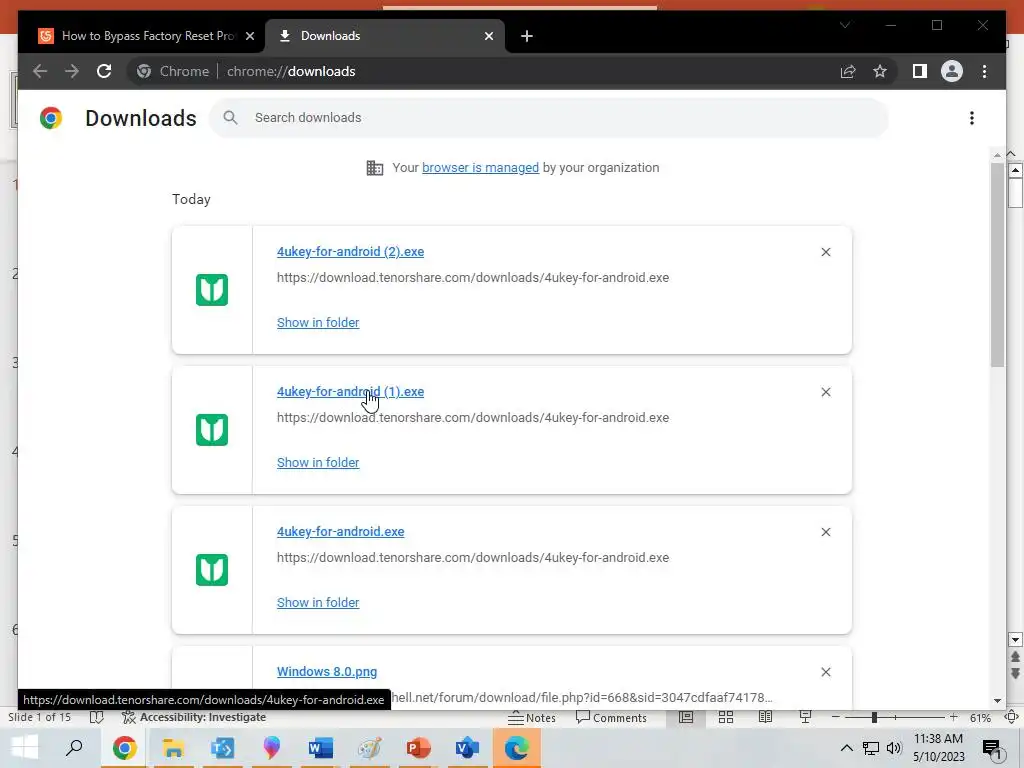Open the Windows Start menu
Image resolution: width=1024 pixels, height=768 pixels.
pyautogui.click(x=24, y=748)
